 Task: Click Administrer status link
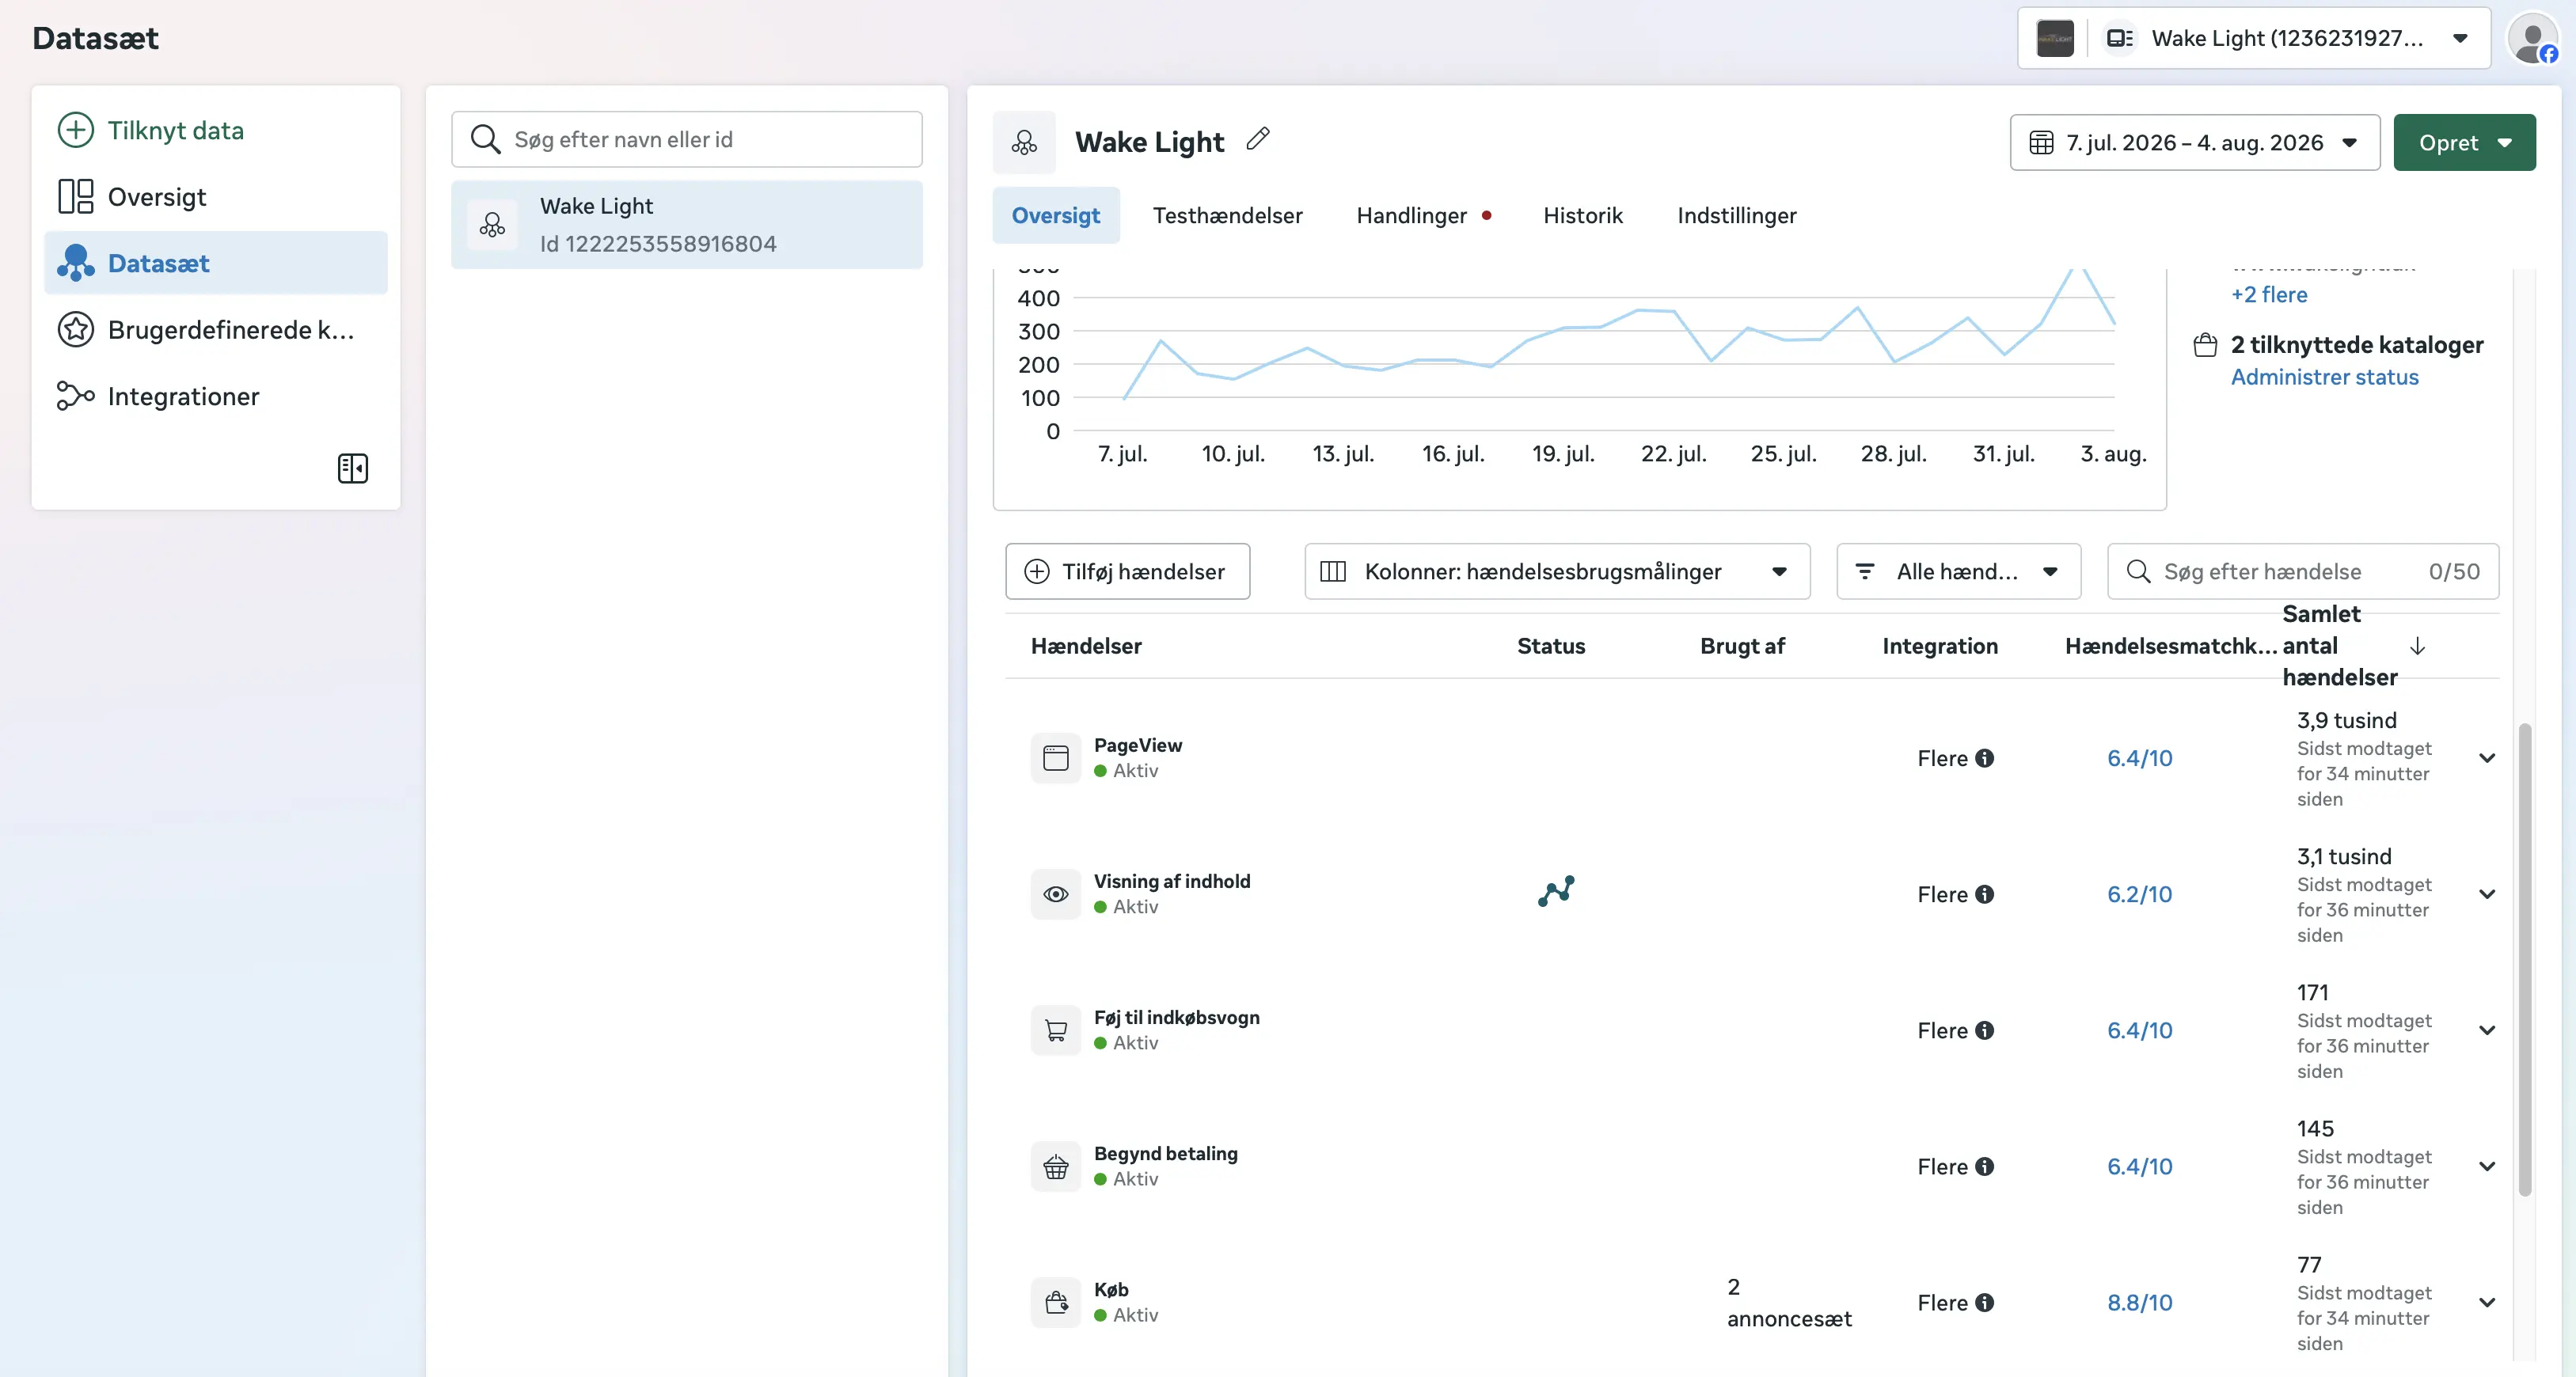pos(2324,377)
